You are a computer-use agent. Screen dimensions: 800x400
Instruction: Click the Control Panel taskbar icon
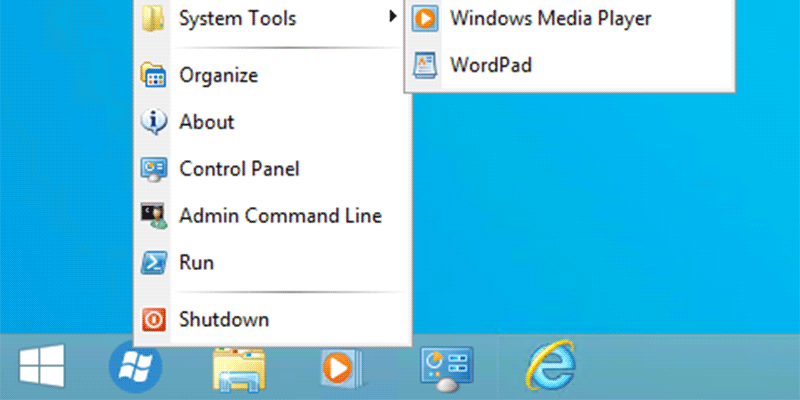click(x=444, y=367)
